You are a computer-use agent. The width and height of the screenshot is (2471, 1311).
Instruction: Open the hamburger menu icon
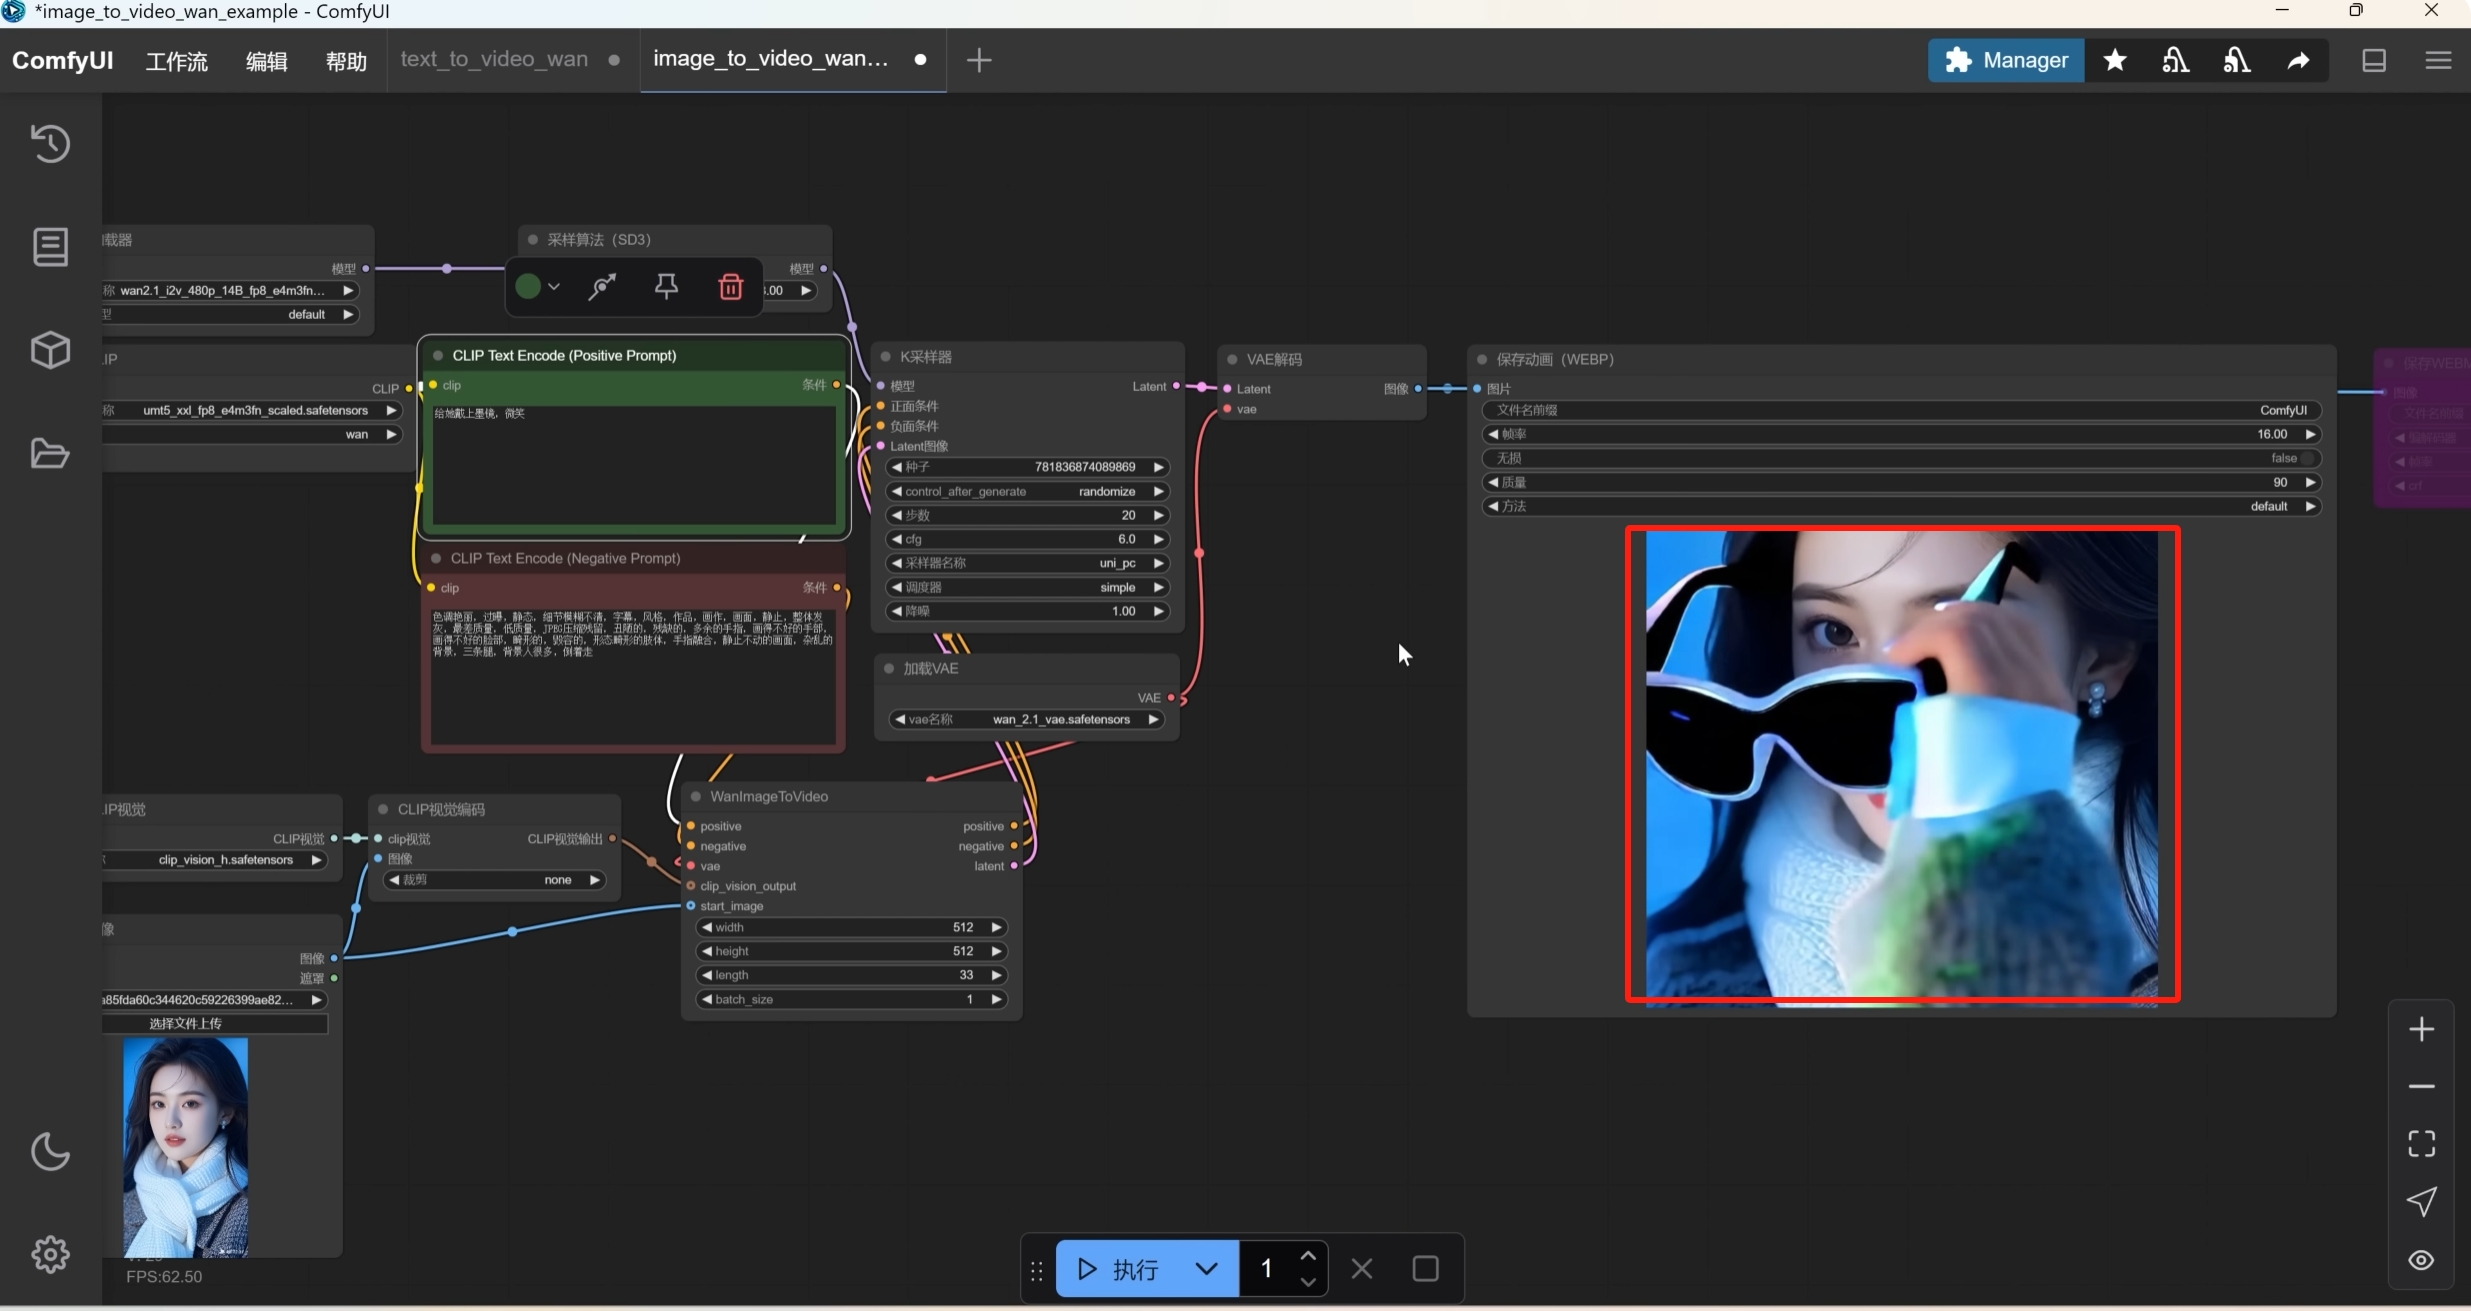2438,60
